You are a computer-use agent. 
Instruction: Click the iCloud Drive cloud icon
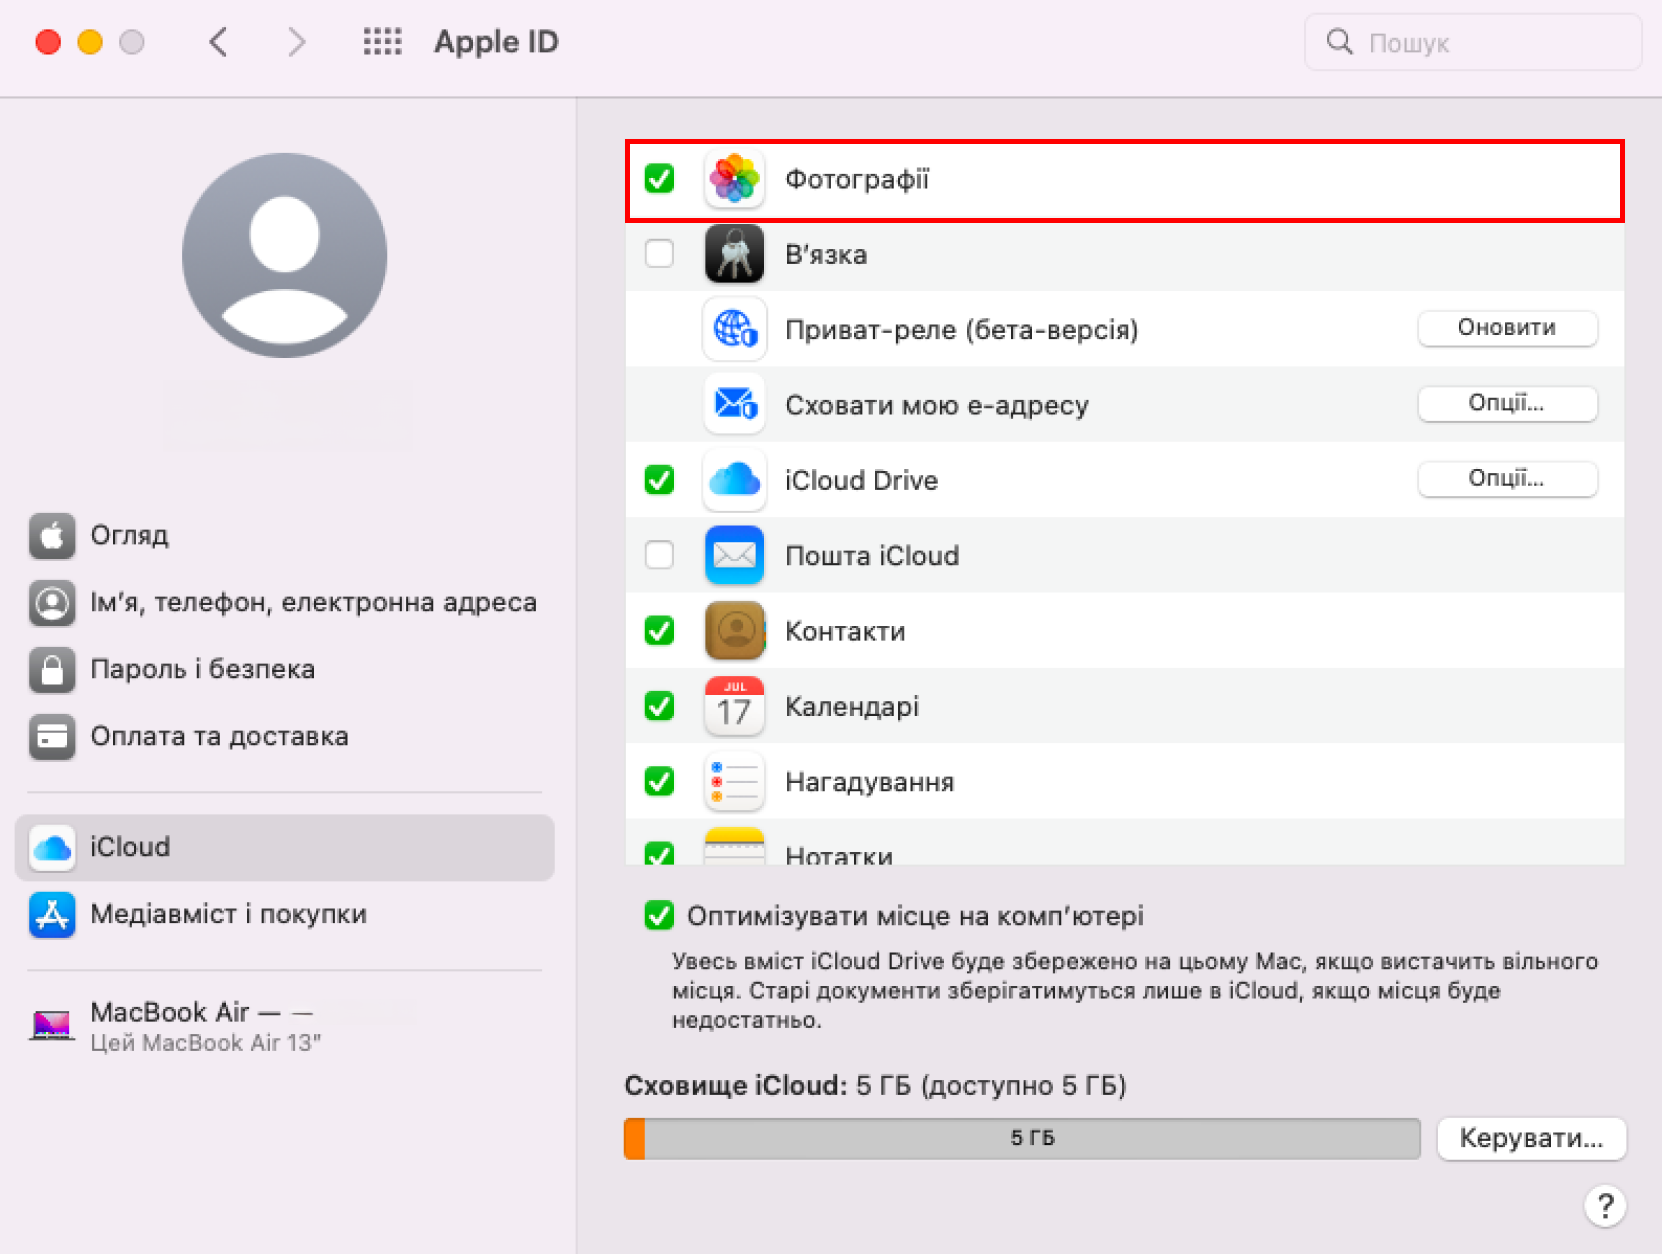click(x=735, y=480)
